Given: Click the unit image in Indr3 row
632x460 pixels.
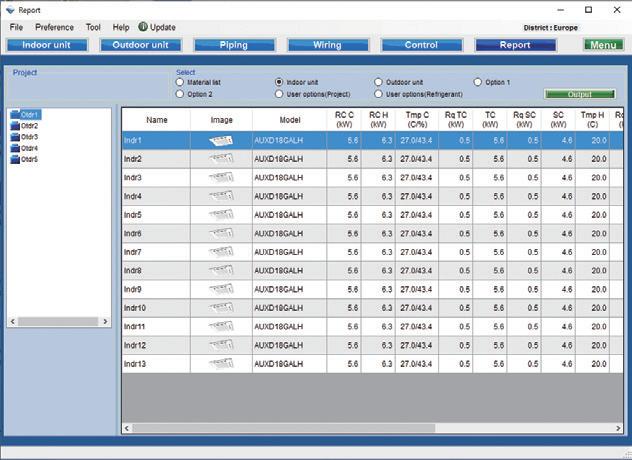Looking at the screenshot, I should click(x=221, y=177).
